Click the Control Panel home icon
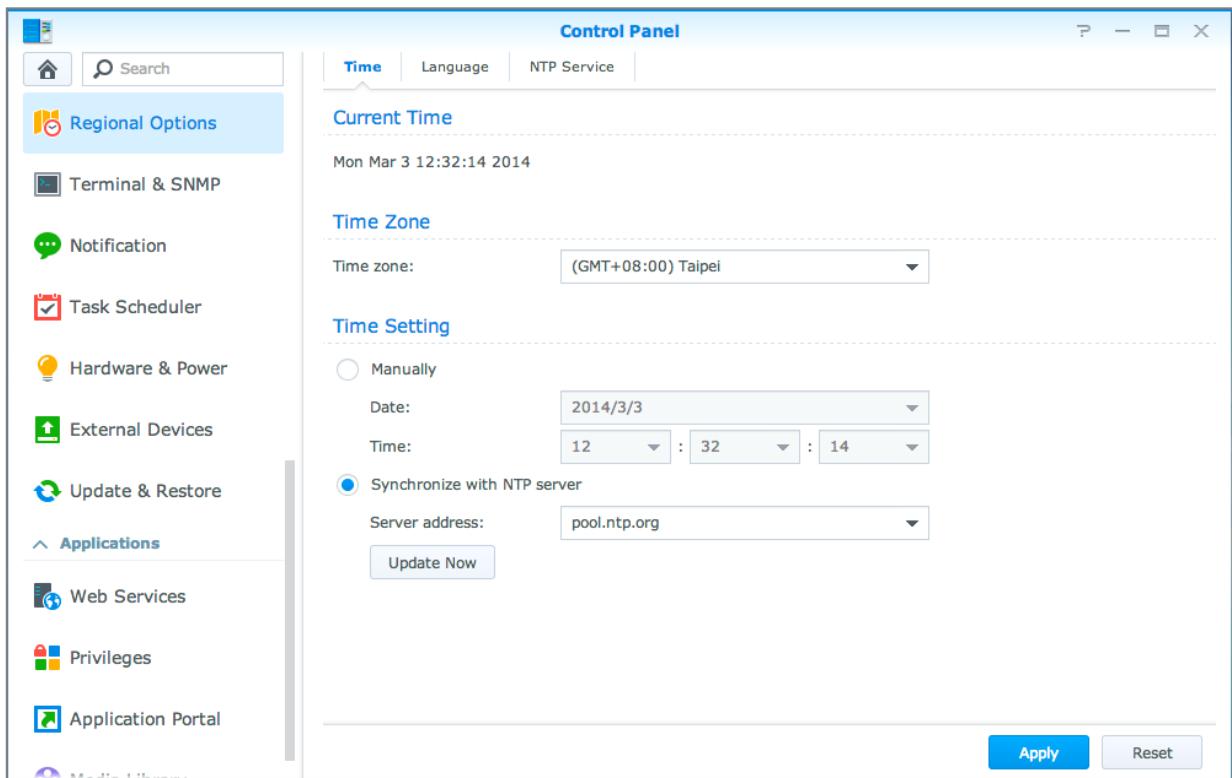This screenshot has width=1232, height=778. tap(48, 69)
